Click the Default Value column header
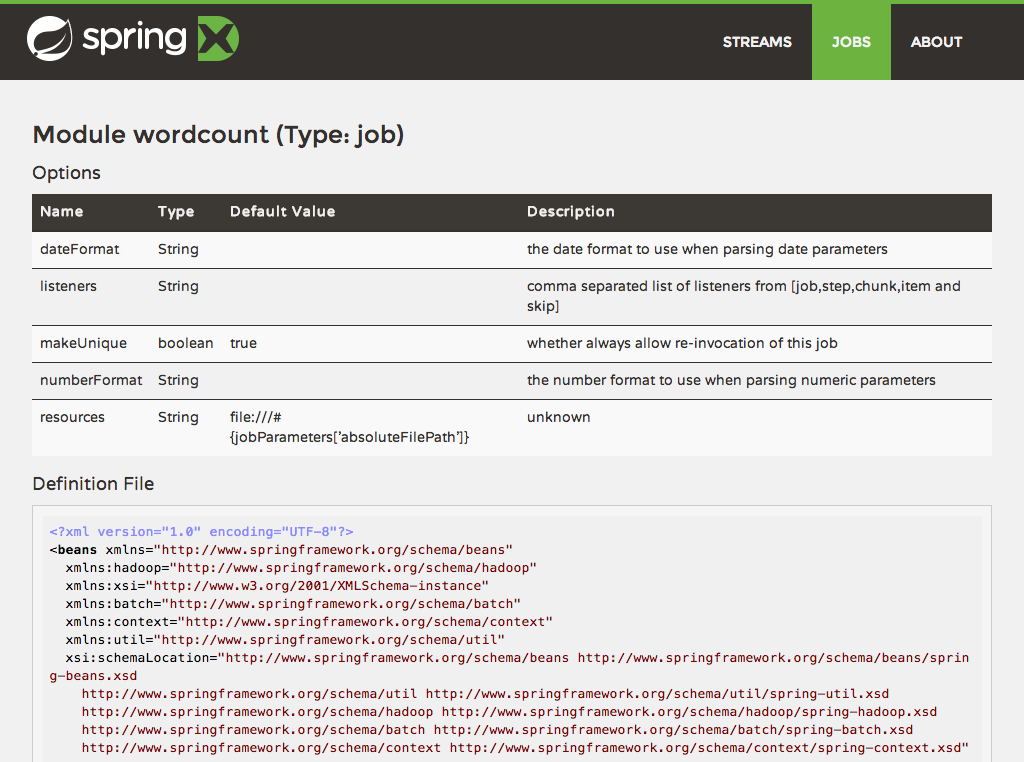1024x762 pixels. click(x=282, y=212)
